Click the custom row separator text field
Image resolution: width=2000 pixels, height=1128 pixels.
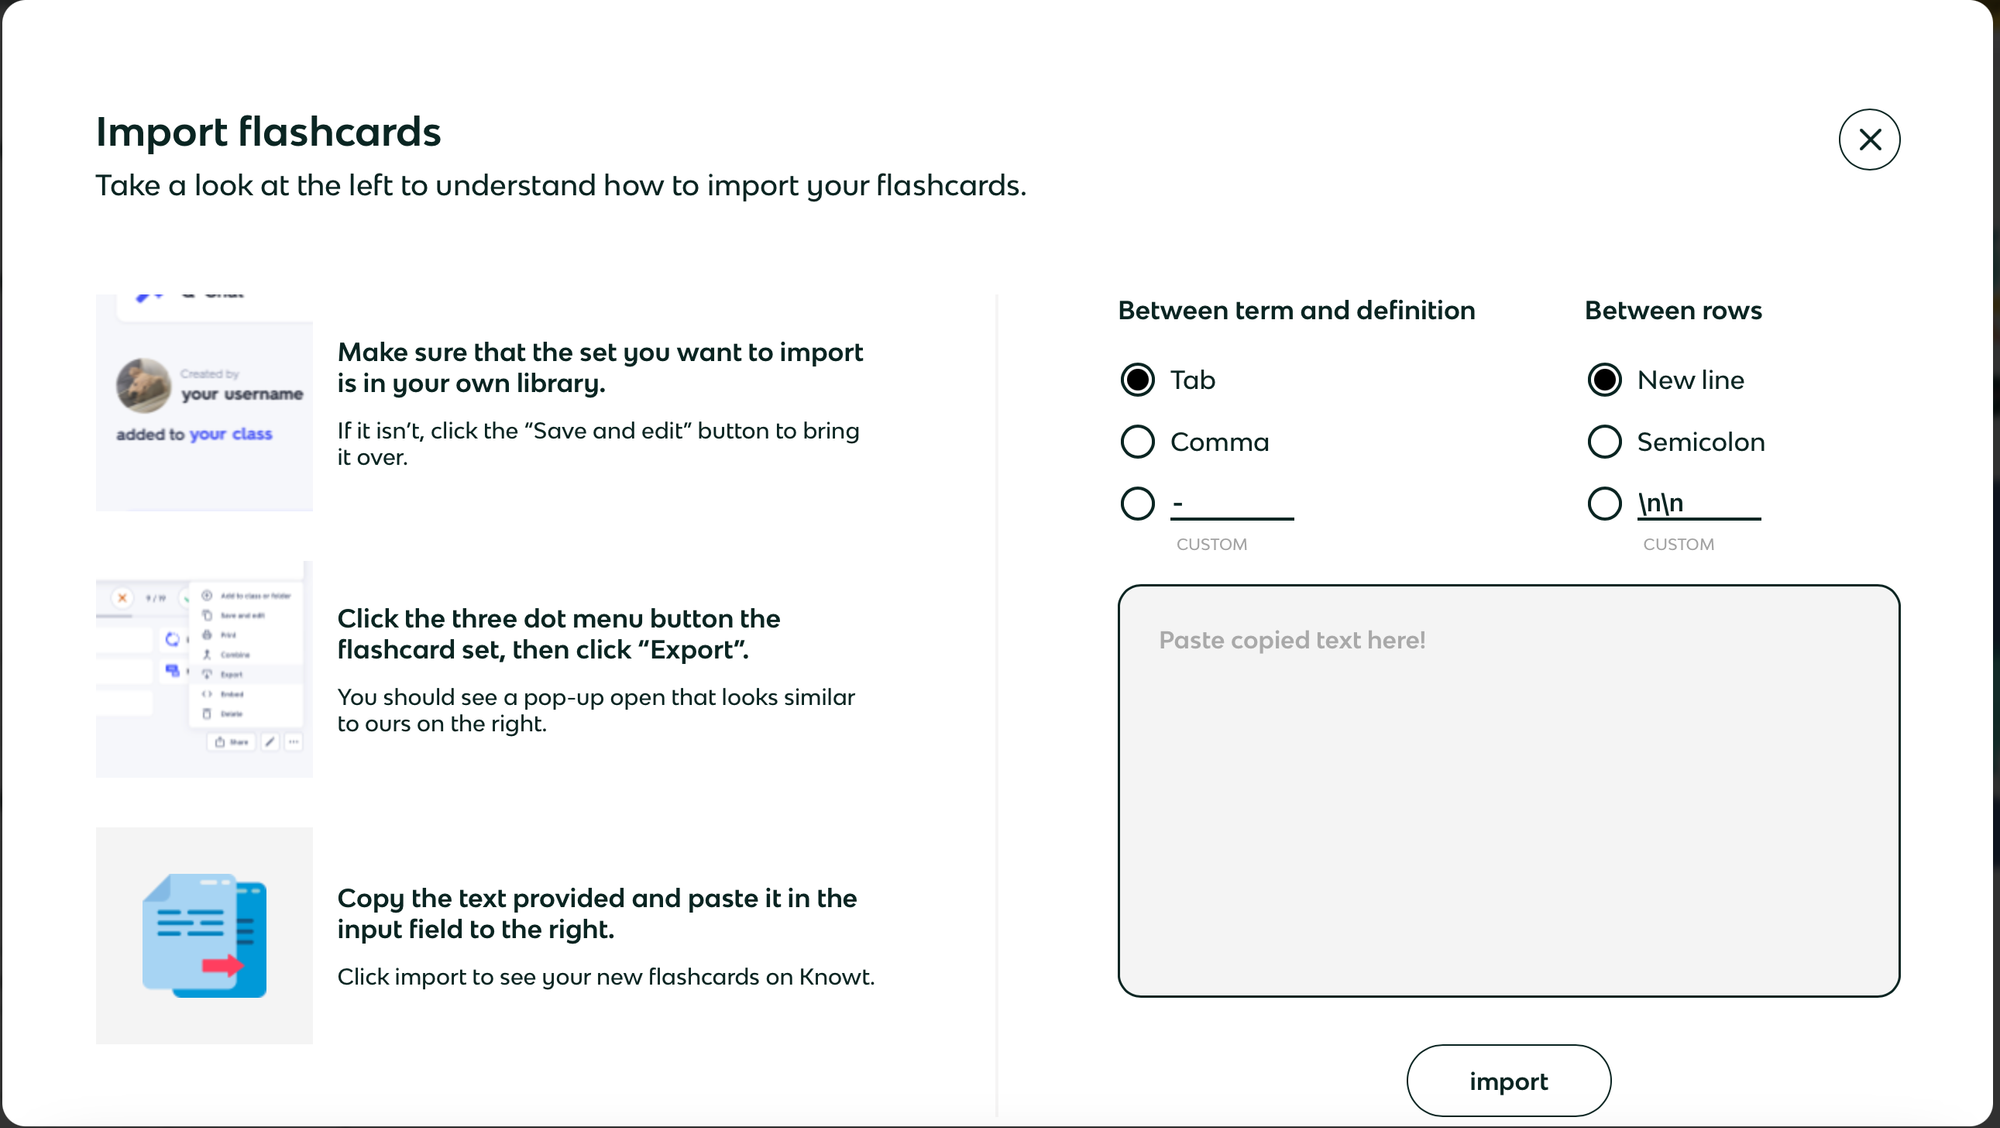pos(1699,504)
